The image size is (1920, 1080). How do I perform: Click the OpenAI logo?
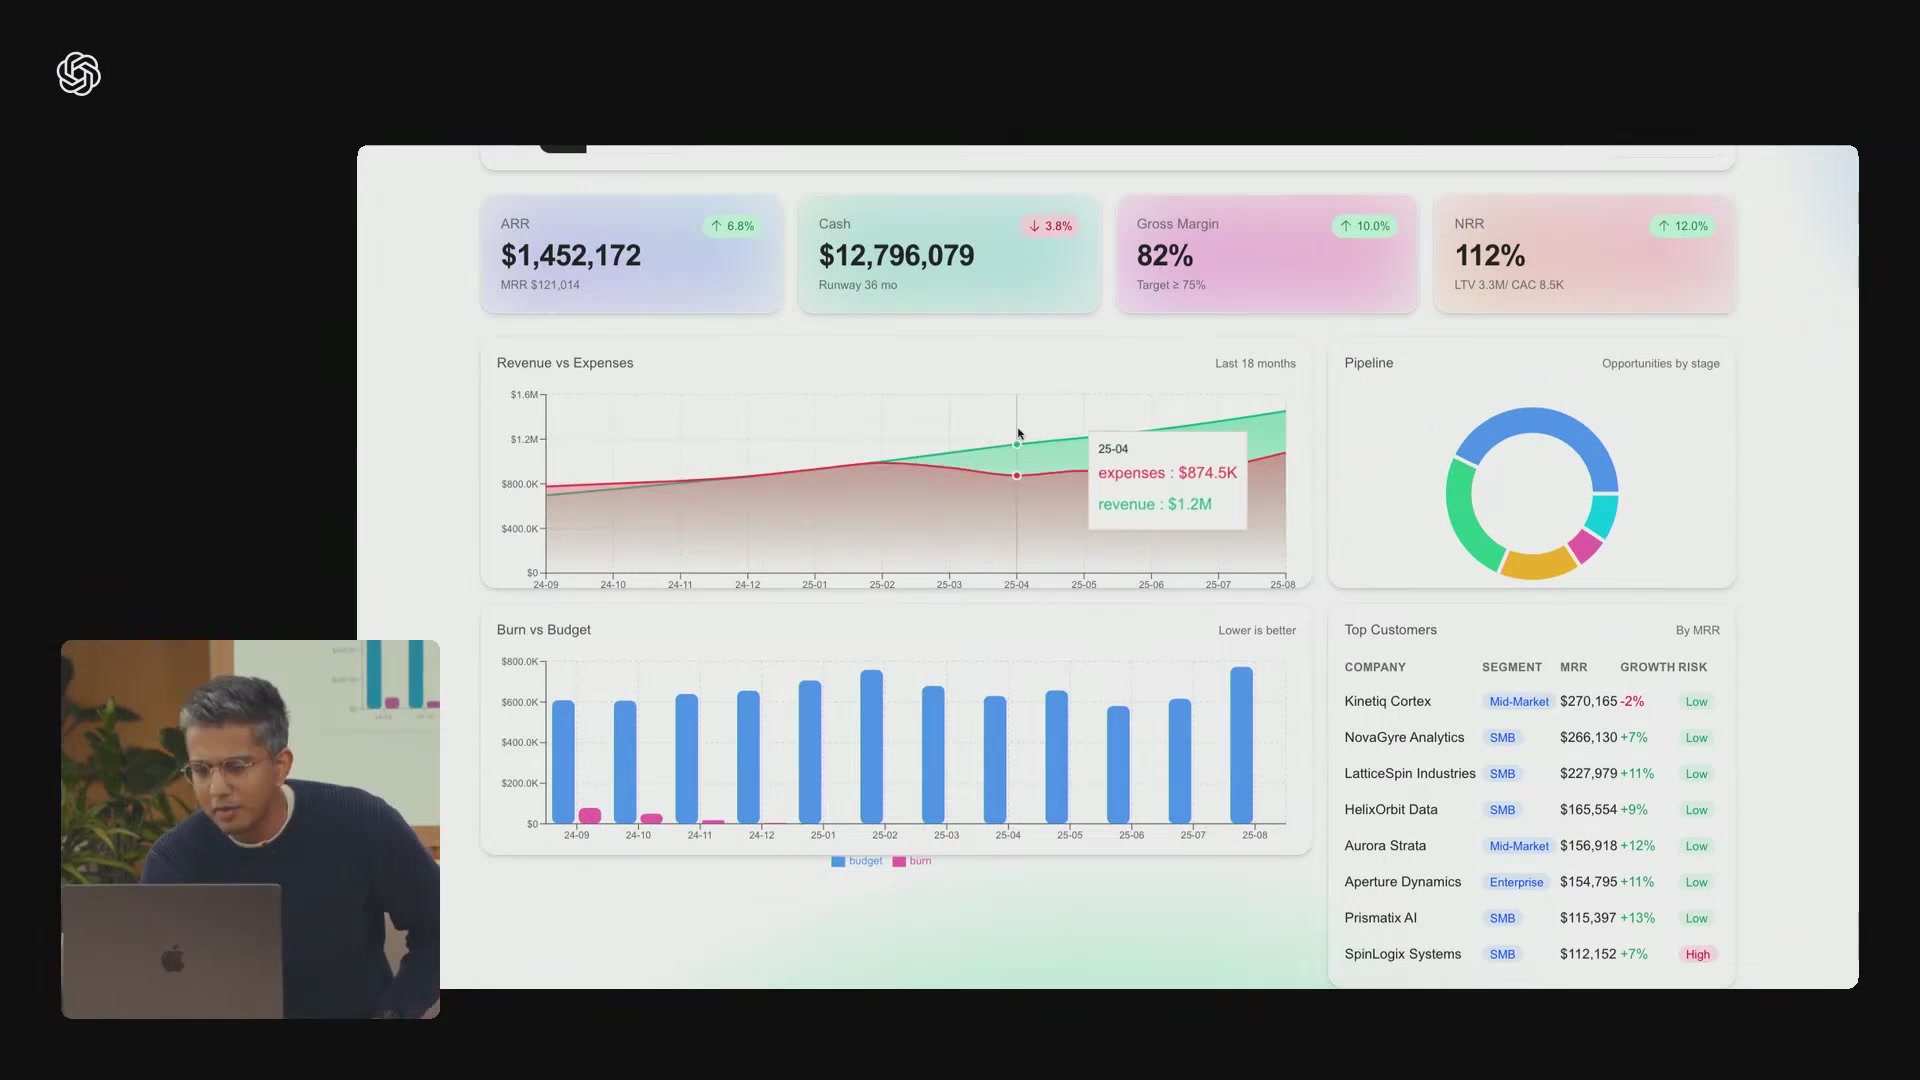pyautogui.click(x=78, y=75)
